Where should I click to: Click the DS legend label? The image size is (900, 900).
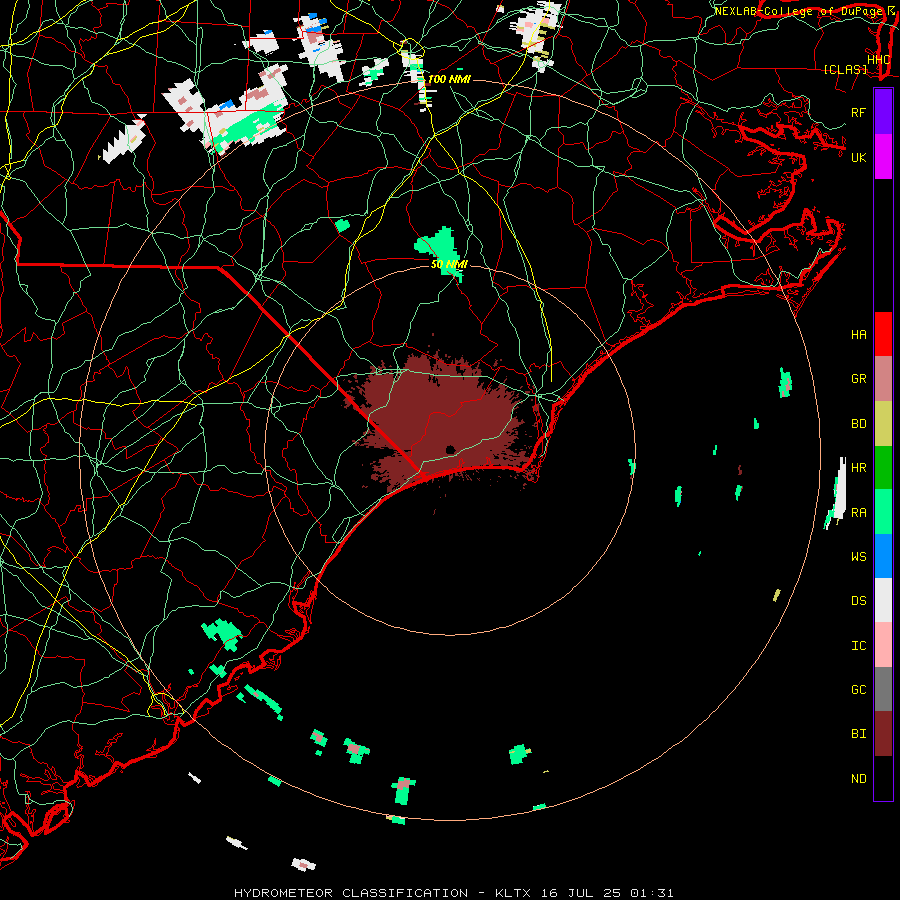[x=858, y=601]
